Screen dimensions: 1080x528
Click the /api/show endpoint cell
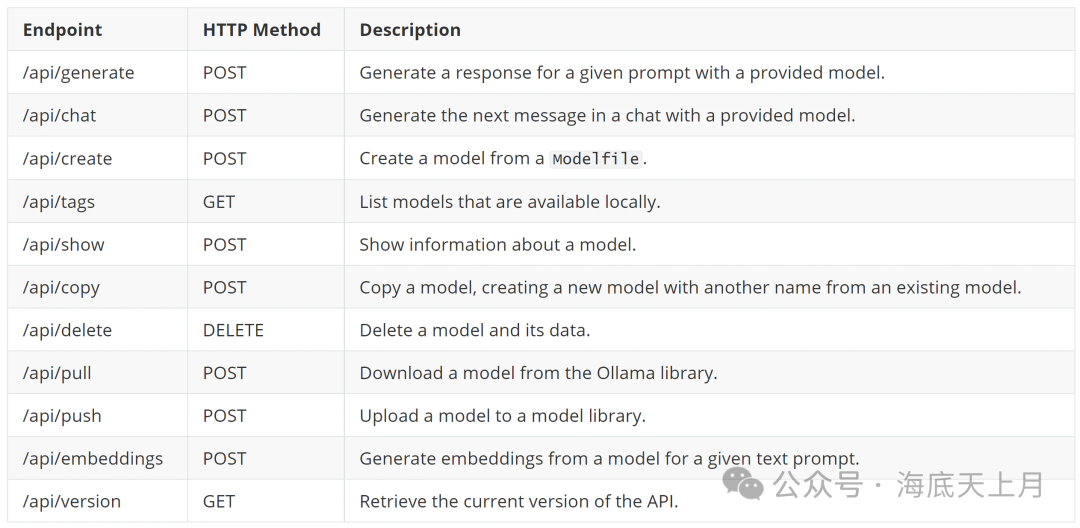[63, 245]
